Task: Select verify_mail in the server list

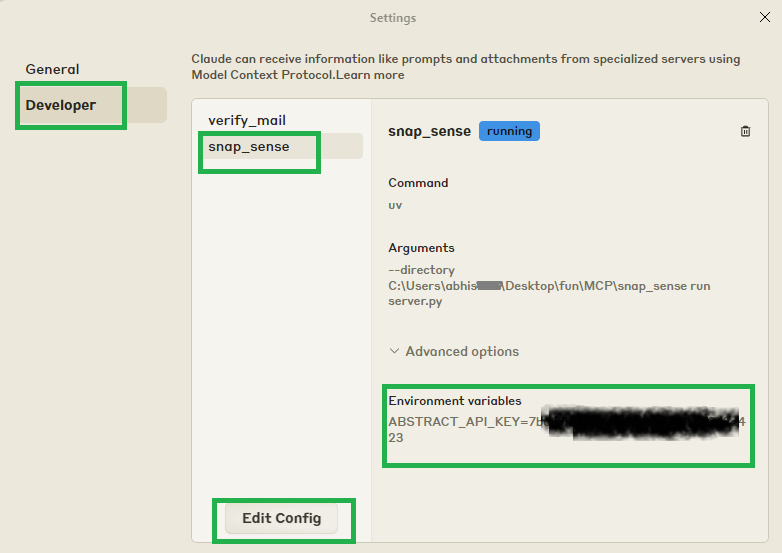Action: pos(246,120)
